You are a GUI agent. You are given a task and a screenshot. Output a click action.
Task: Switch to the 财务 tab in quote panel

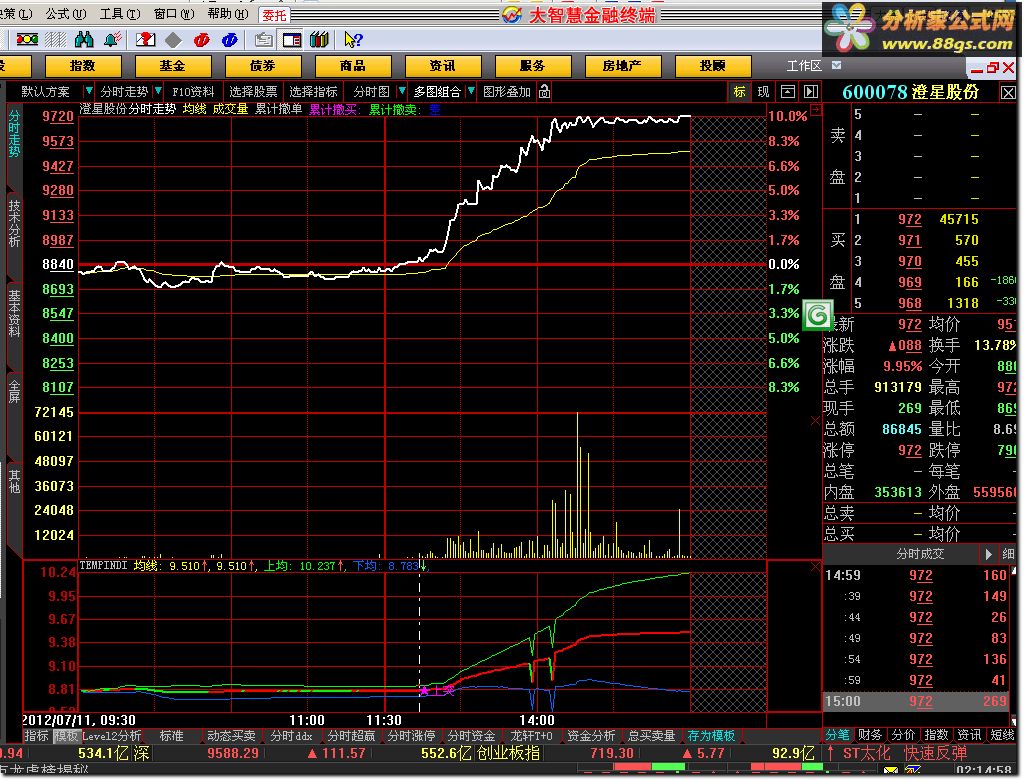tap(871, 735)
